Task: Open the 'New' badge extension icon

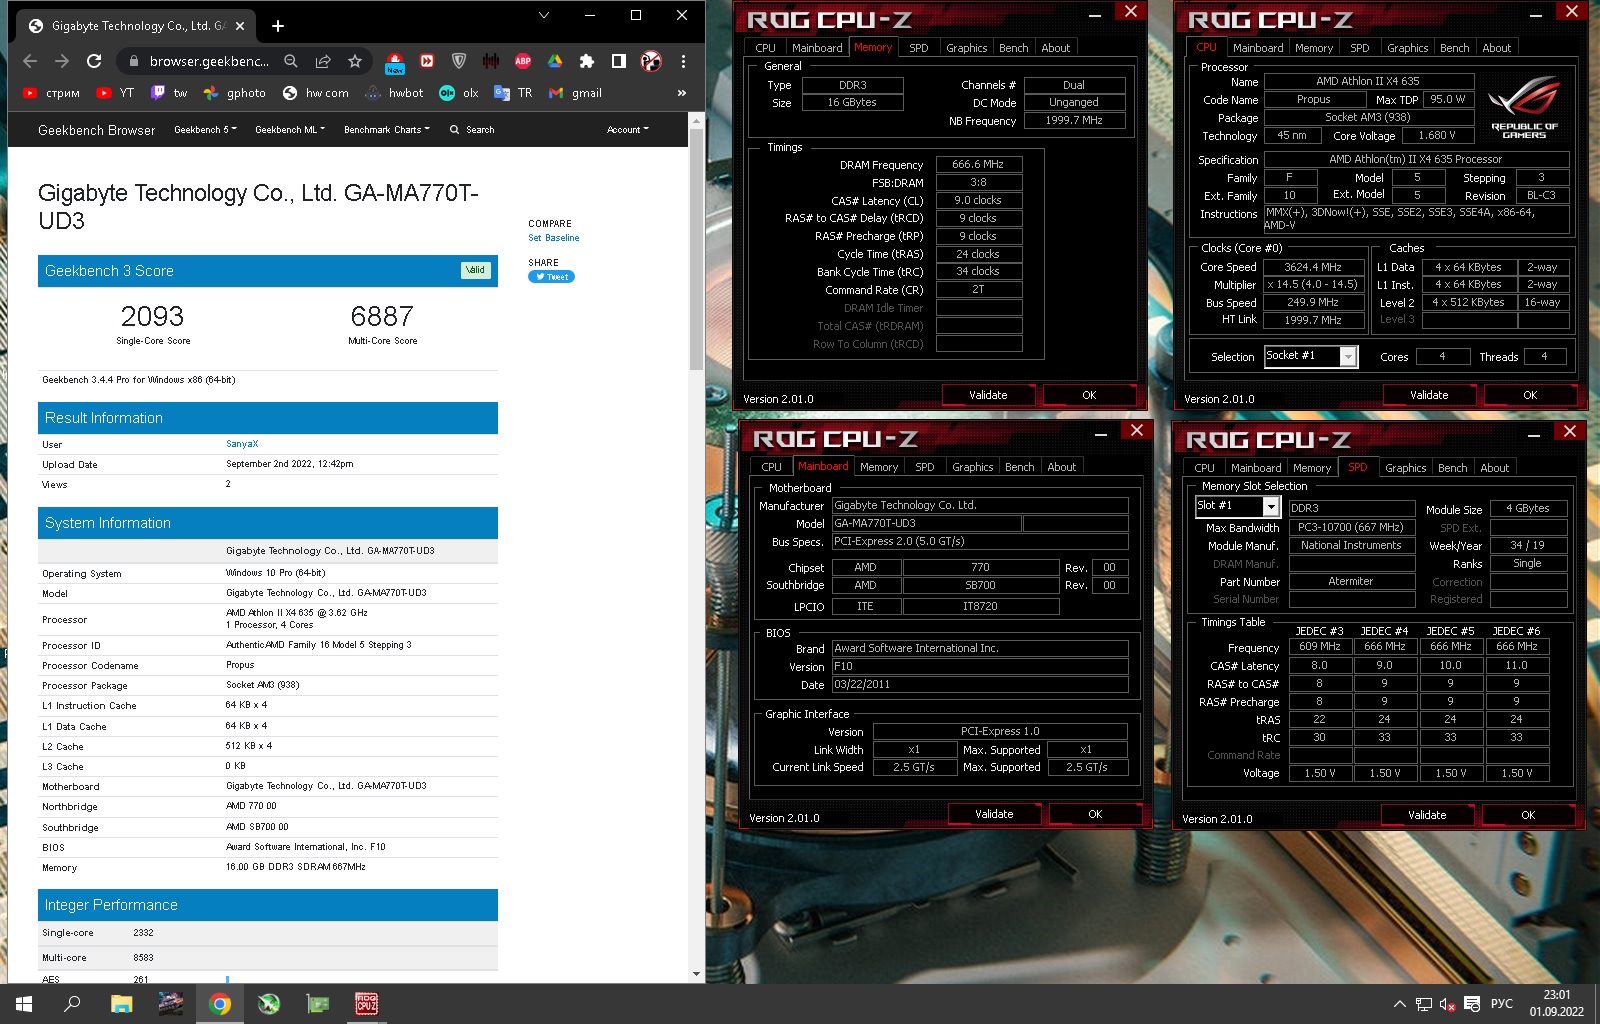Action: pyautogui.click(x=395, y=63)
